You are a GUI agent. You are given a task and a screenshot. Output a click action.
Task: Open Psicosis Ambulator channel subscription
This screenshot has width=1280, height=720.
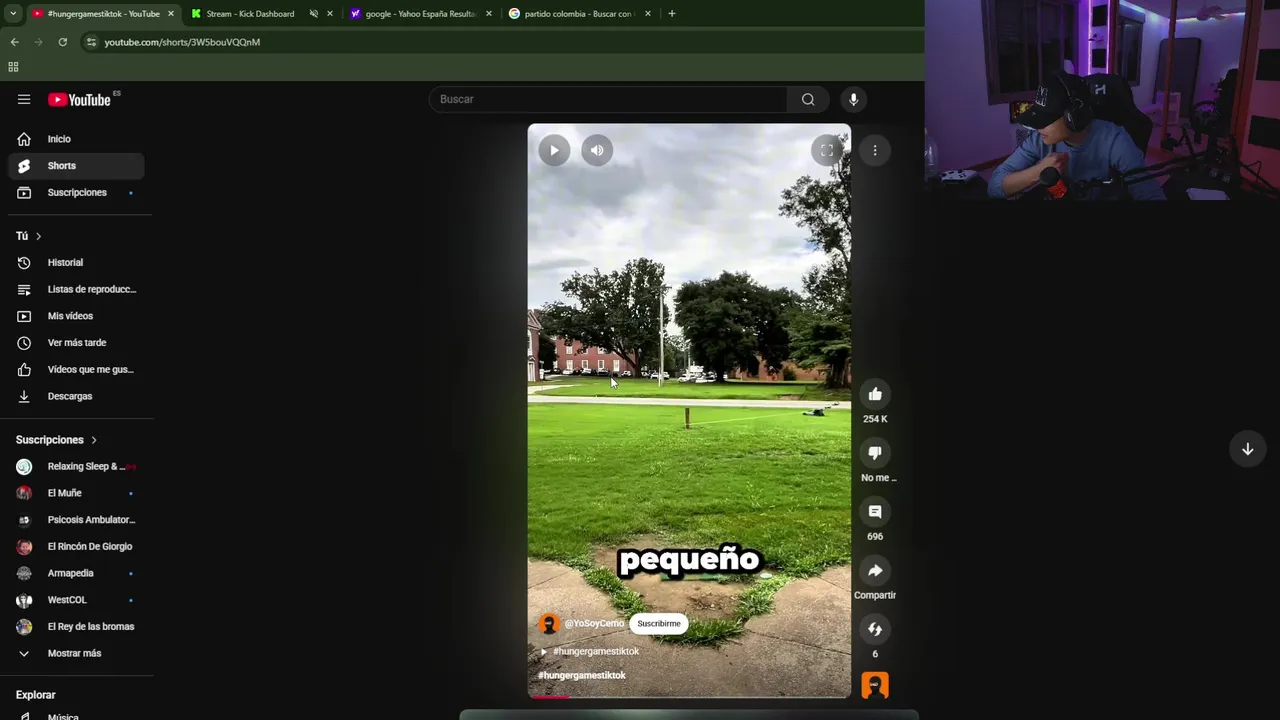coord(76,520)
